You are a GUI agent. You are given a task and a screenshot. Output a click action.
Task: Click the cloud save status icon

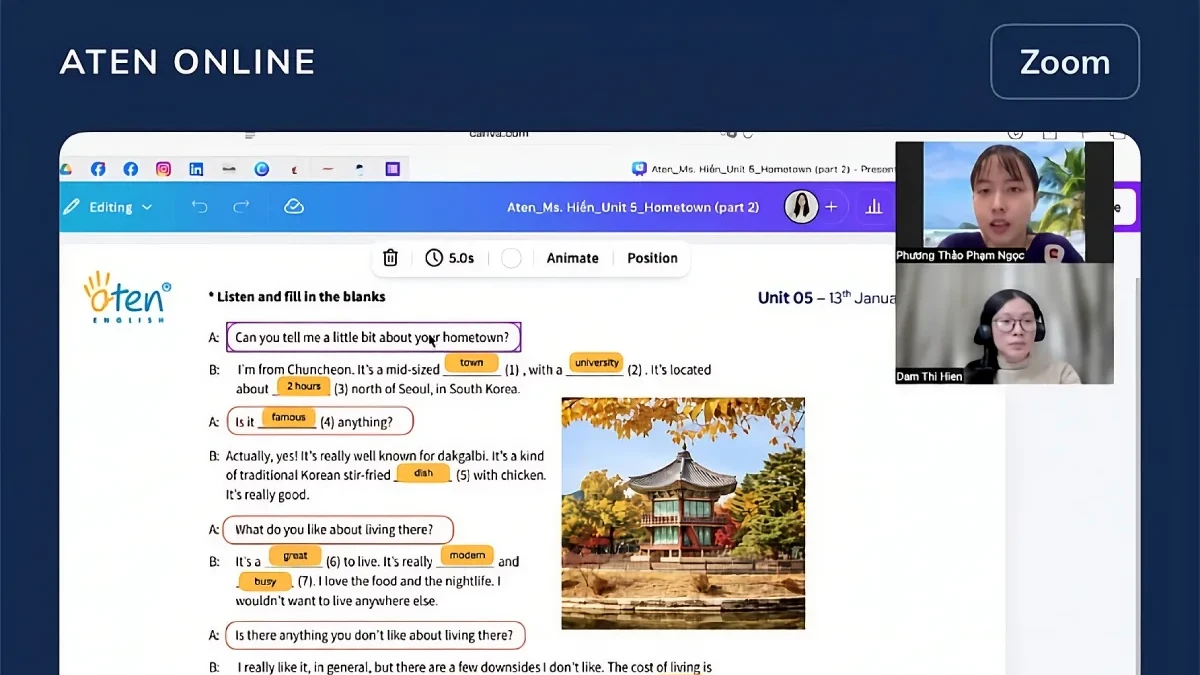[294, 206]
